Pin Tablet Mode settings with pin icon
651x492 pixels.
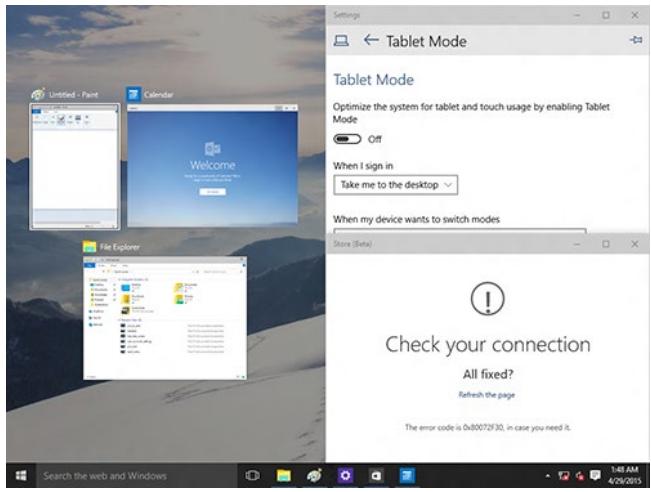[x=634, y=41]
